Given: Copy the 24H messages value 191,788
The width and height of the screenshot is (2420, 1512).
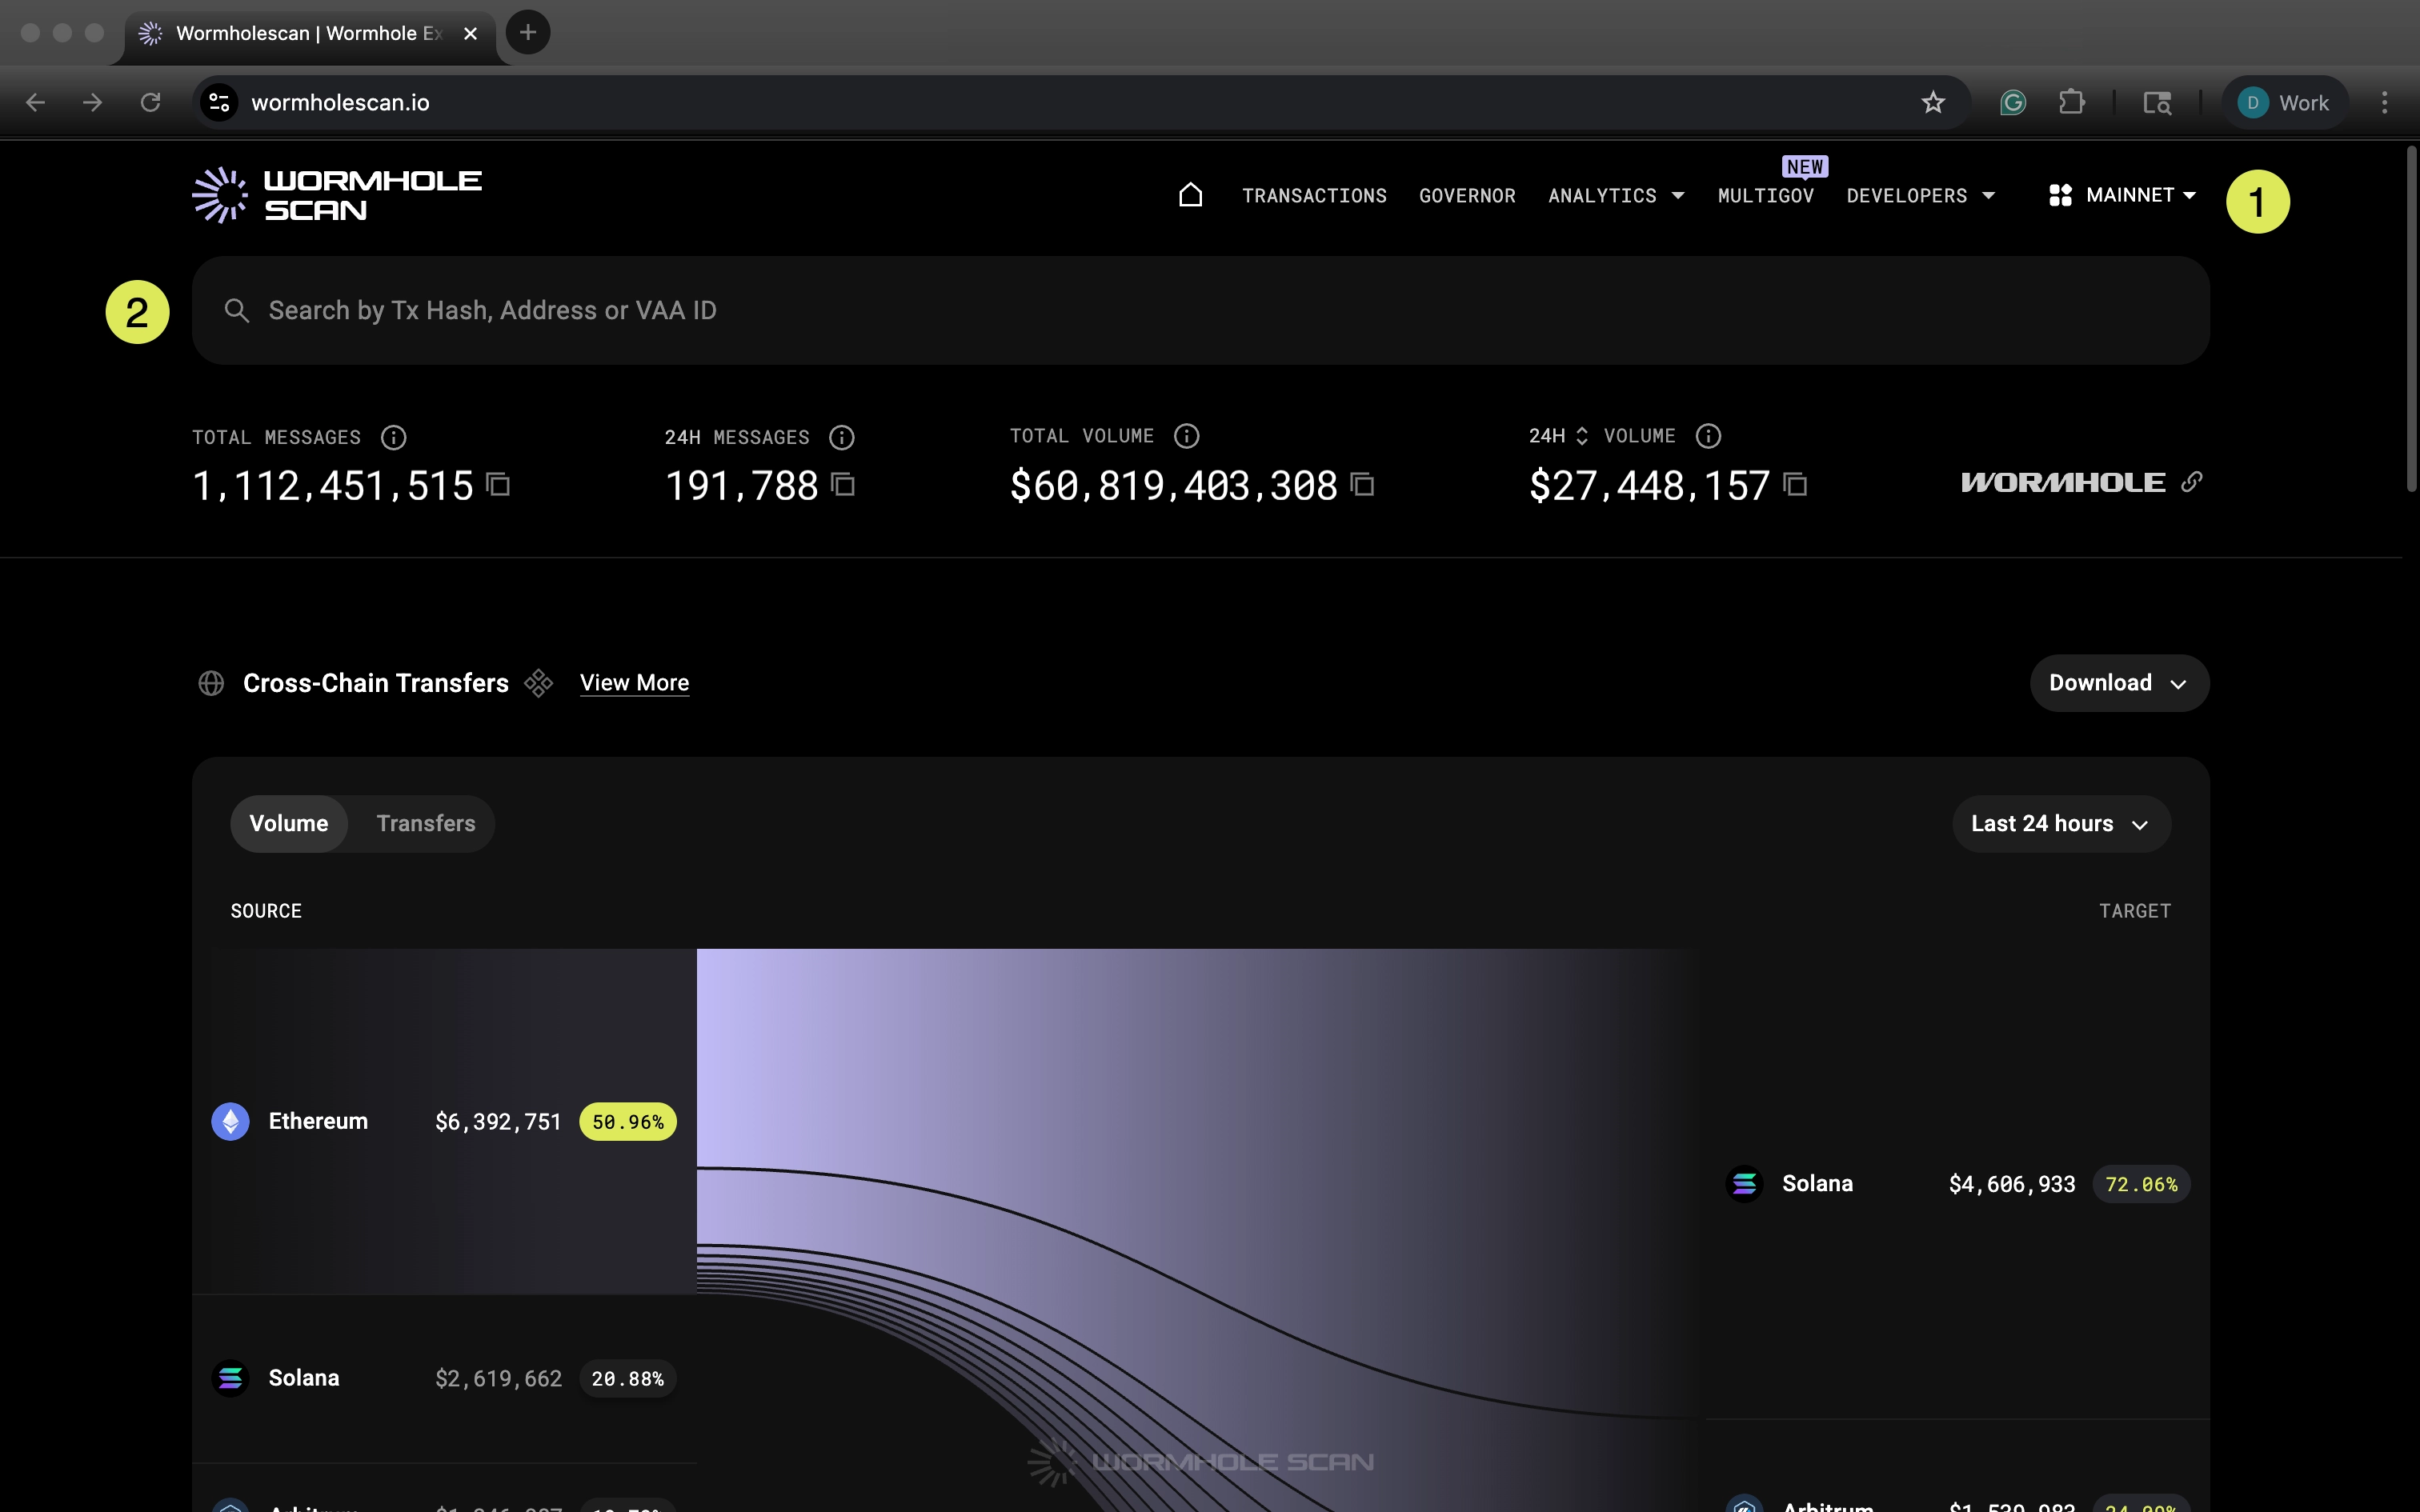Looking at the screenshot, I should pyautogui.click(x=843, y=485).
